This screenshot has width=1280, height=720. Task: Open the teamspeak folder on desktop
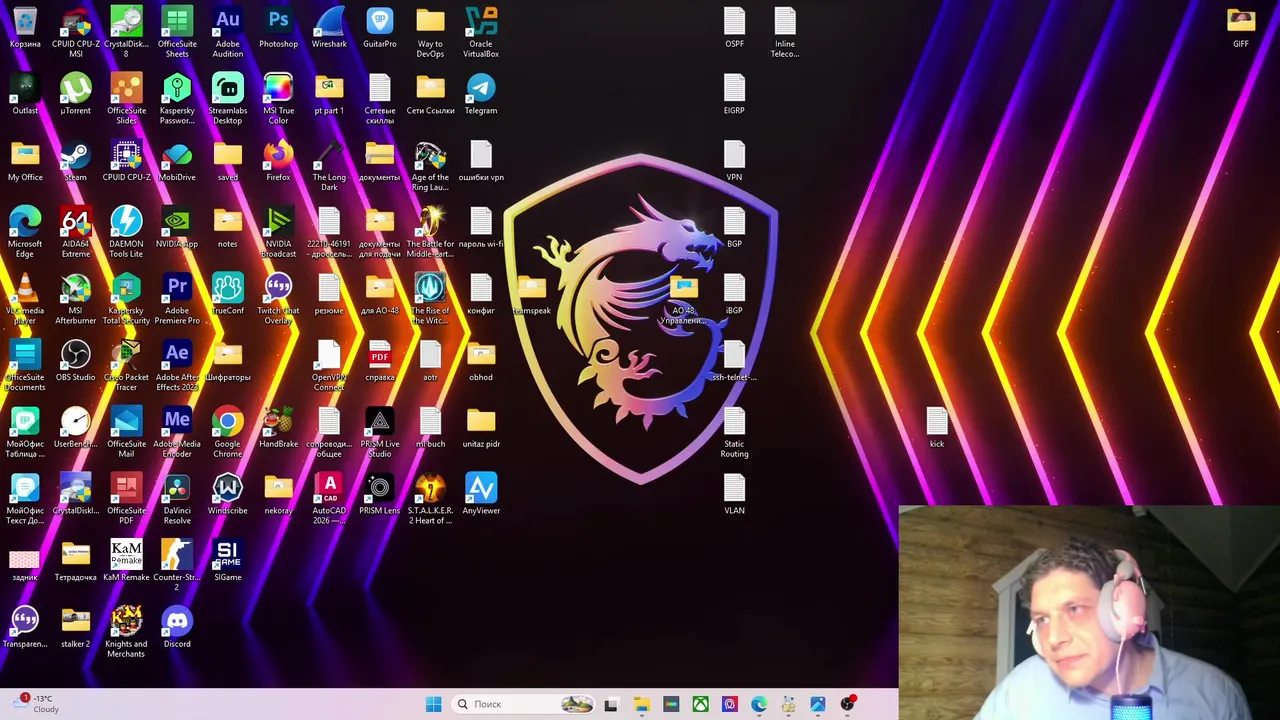coord(532,295)
